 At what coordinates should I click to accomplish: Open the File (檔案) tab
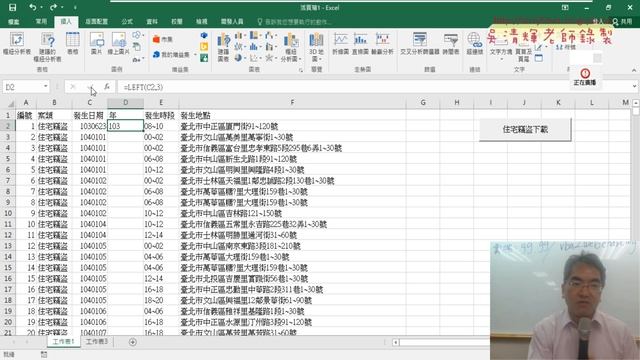click(x=14, y=21)
